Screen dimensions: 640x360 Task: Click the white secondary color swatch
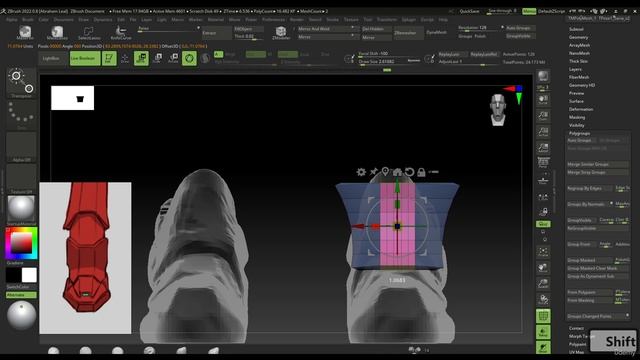(29, 275)
